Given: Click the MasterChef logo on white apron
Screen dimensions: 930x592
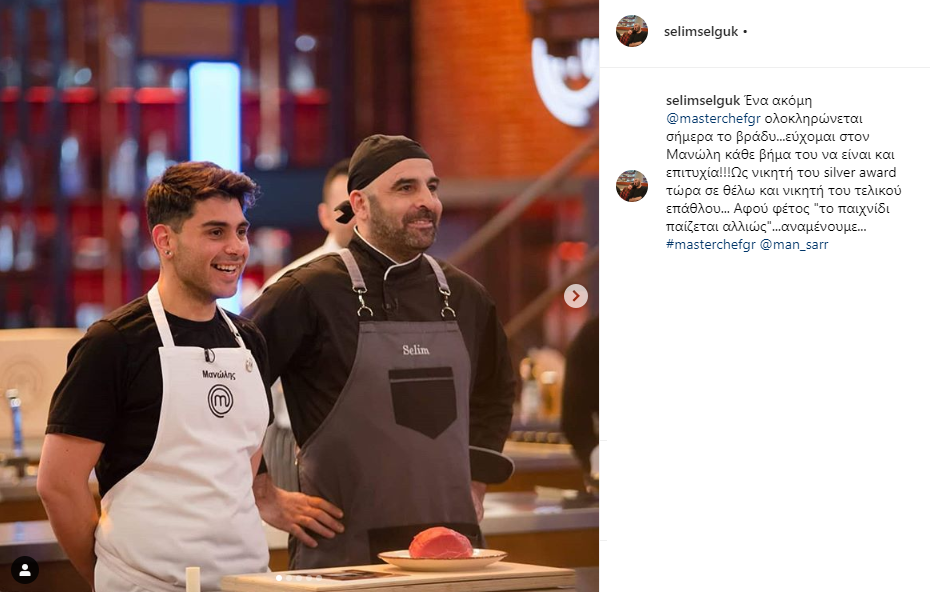Looking at the screenshot, I should pyautogui.click(x=221, y=400).
